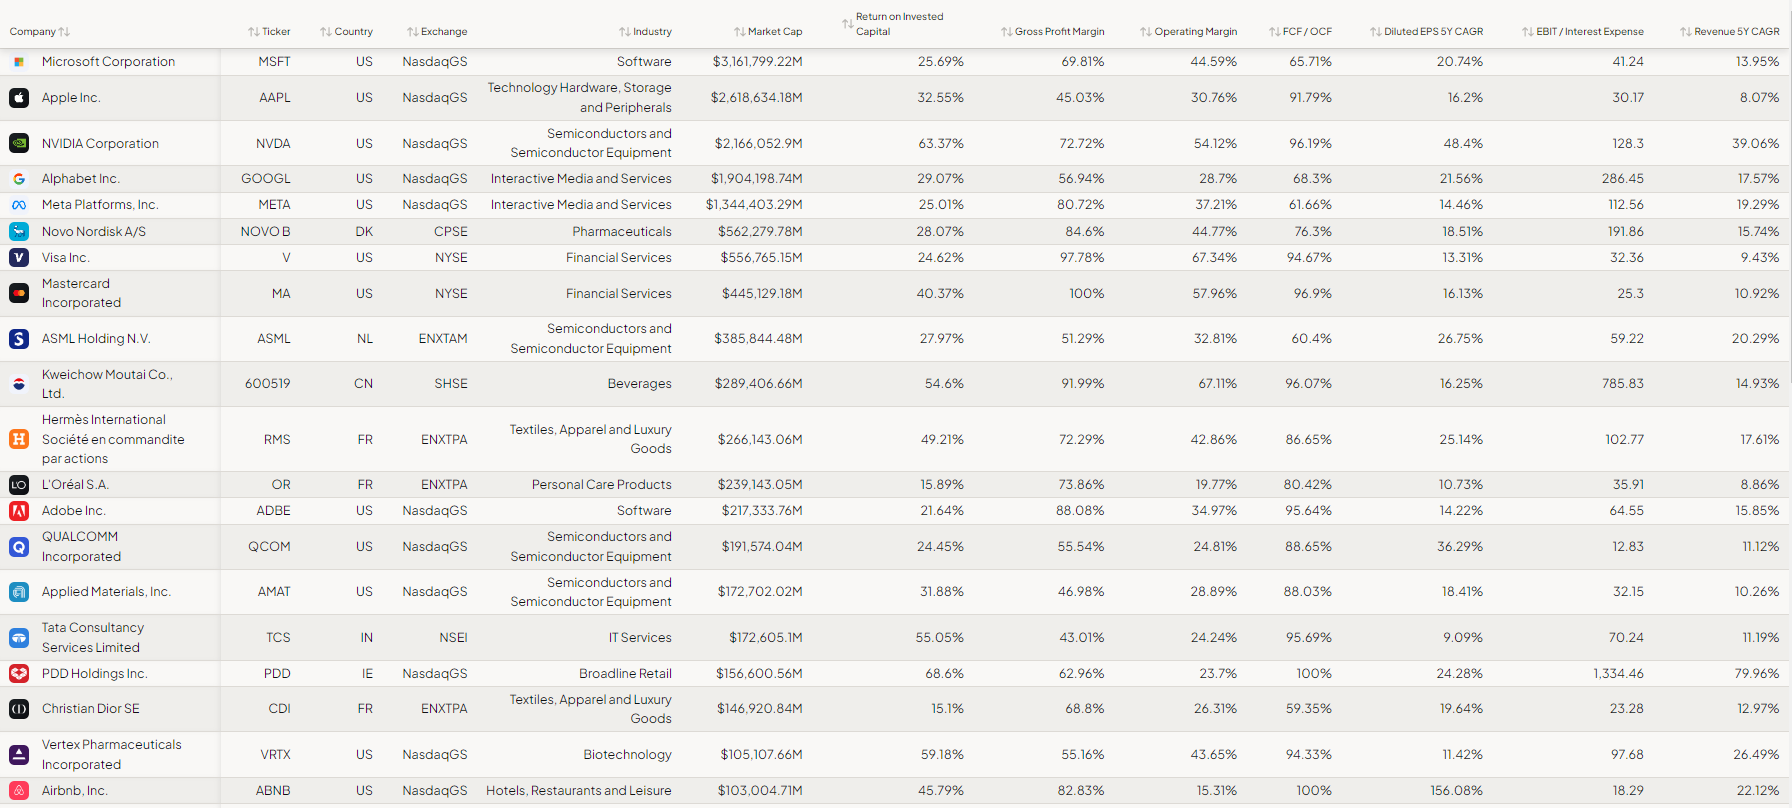Click the Pharmaceuticals industry cell
Screen dimensions: 1792x808
[x=622, y=232]
